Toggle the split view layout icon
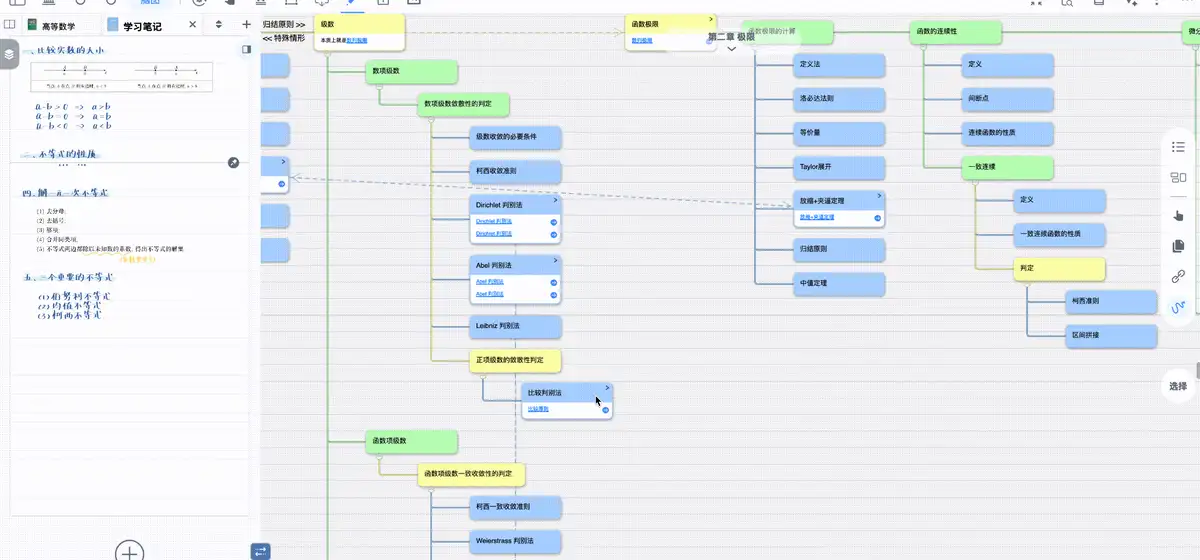 click(x=10, y=24)
